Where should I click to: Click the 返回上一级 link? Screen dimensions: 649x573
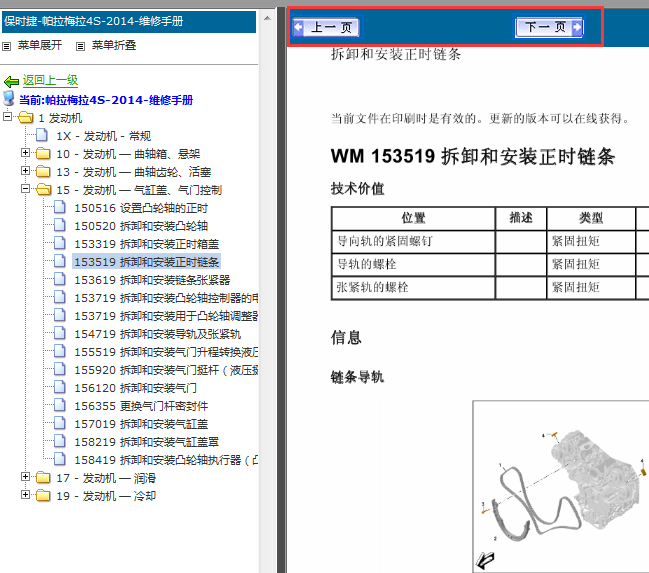click(50, 80)
